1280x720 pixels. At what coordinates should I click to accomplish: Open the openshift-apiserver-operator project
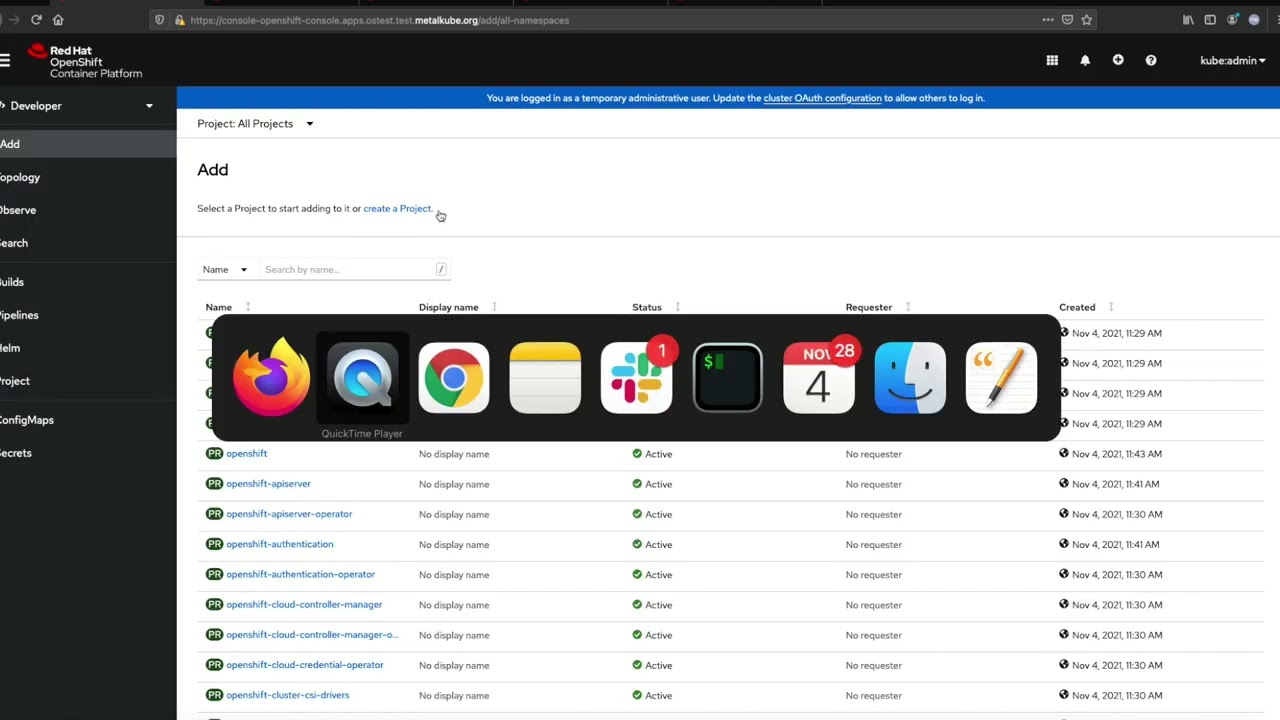[289, 514]
